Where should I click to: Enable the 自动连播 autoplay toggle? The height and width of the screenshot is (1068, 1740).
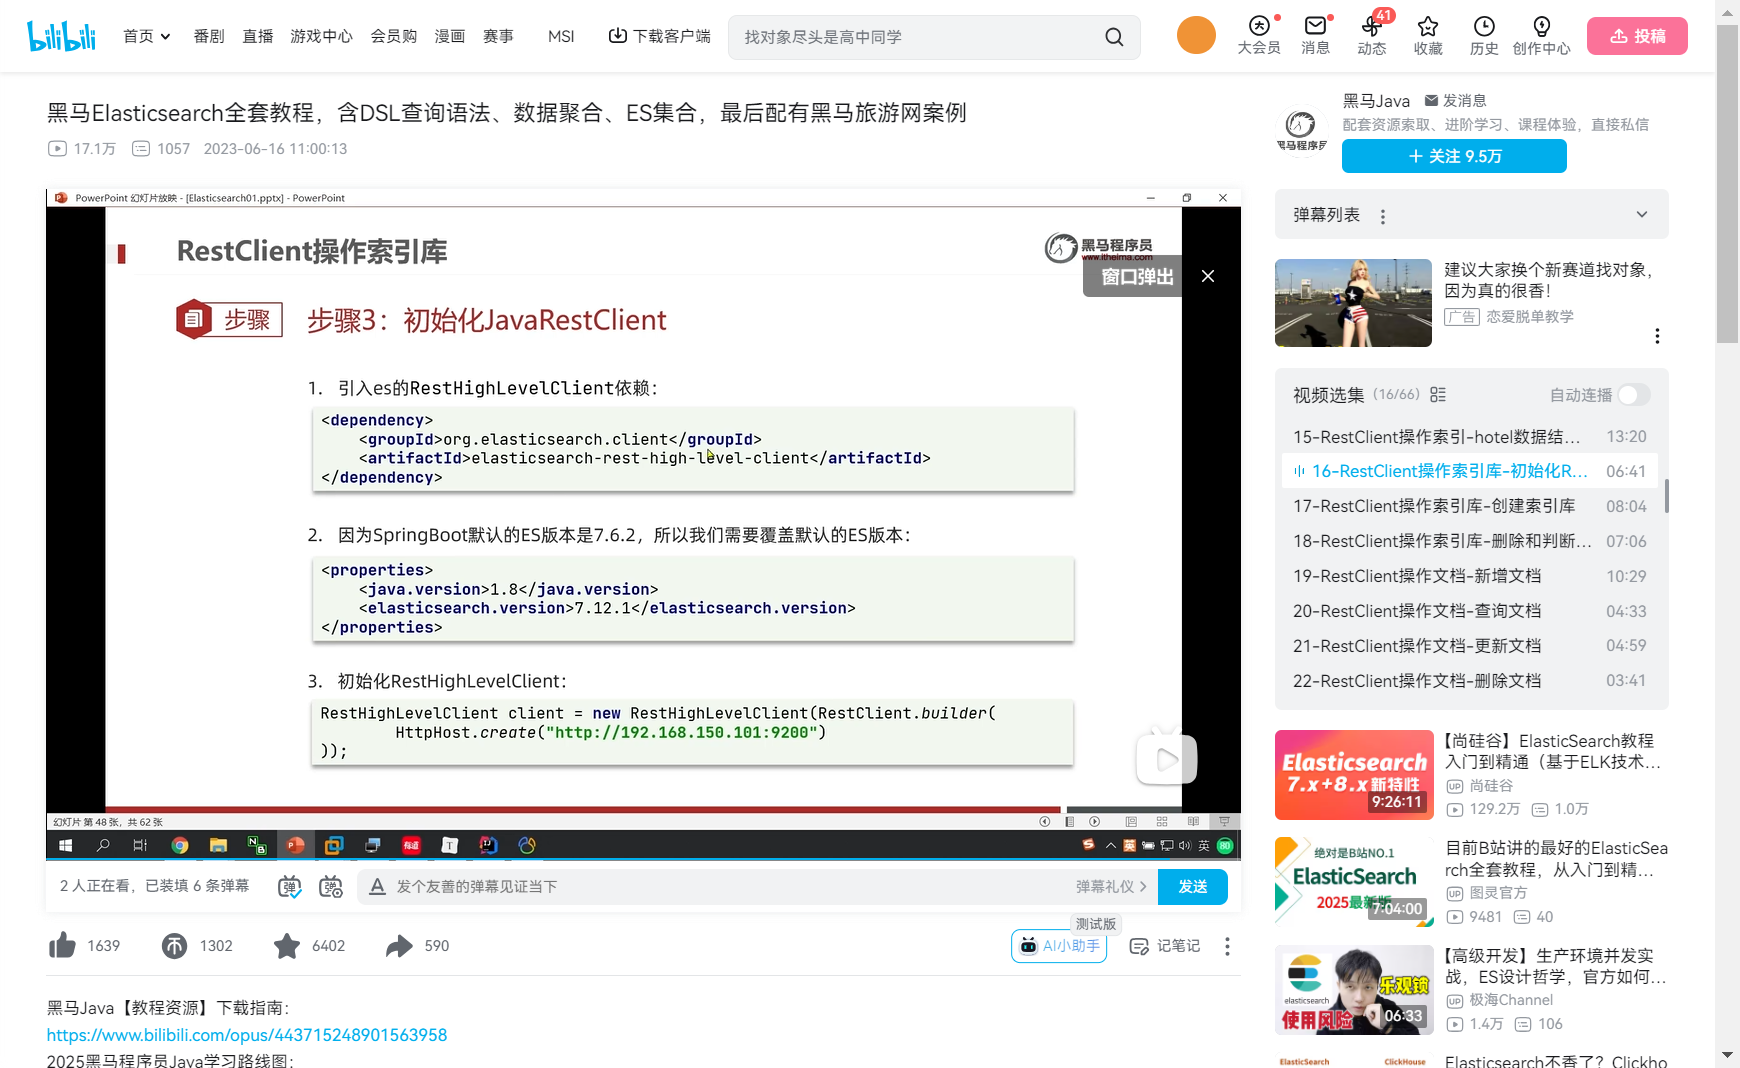(1636, 395)
